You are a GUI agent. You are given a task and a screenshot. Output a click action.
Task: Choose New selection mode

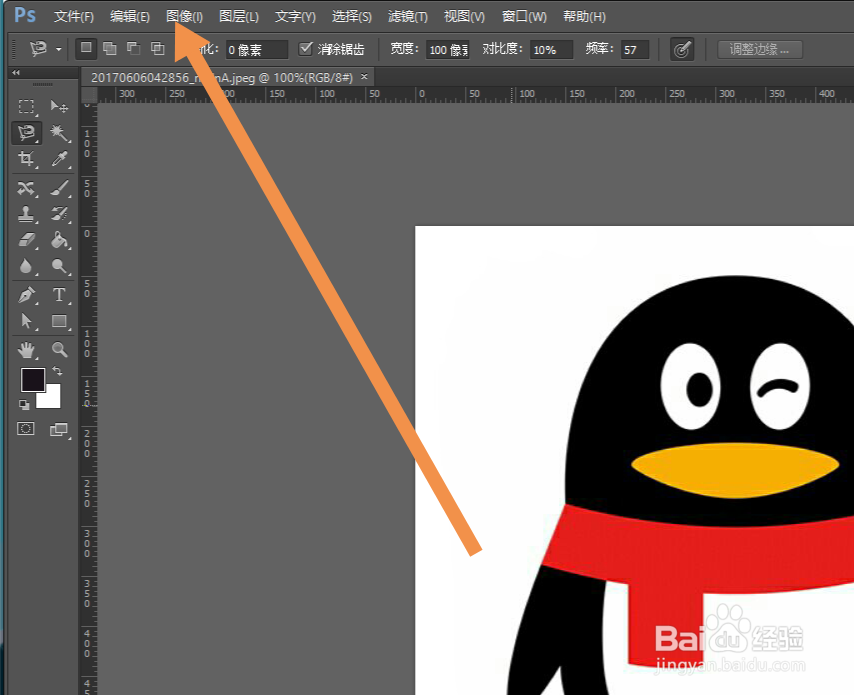click(86, 48)
